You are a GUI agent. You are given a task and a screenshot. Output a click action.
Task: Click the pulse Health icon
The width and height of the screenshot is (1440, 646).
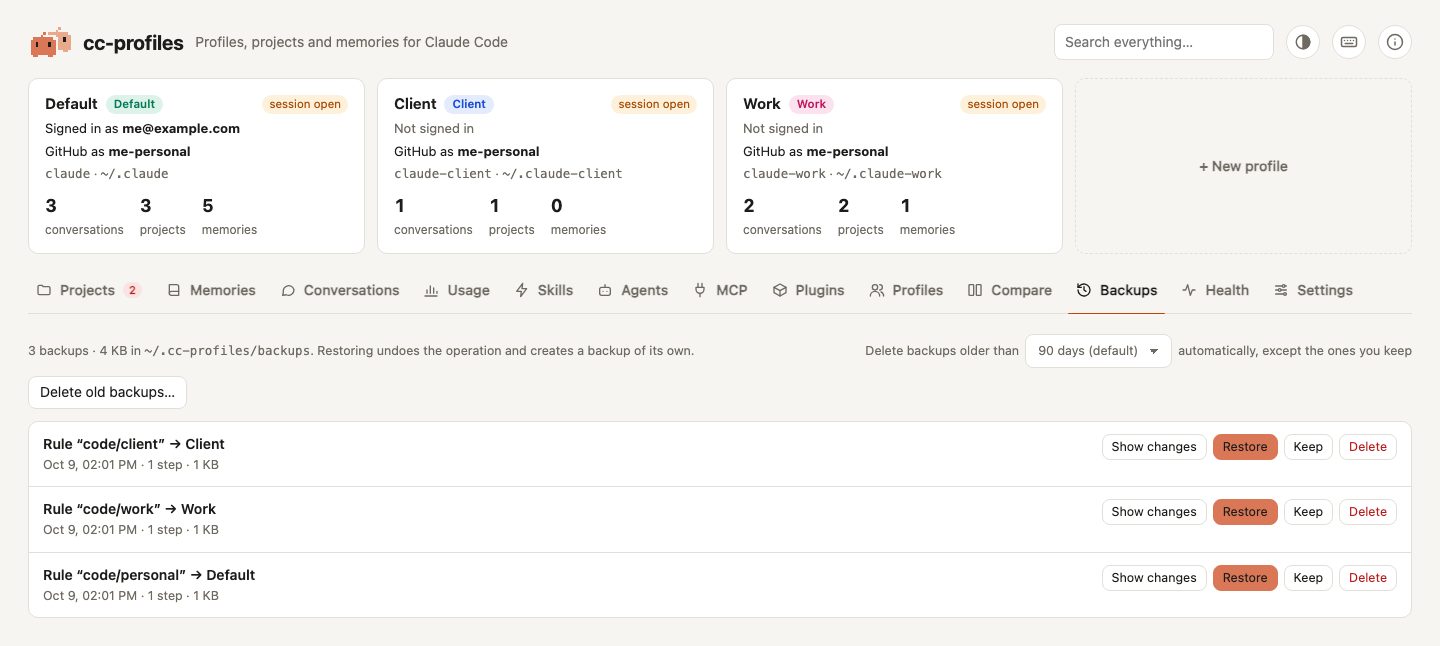click(1189, 290)
